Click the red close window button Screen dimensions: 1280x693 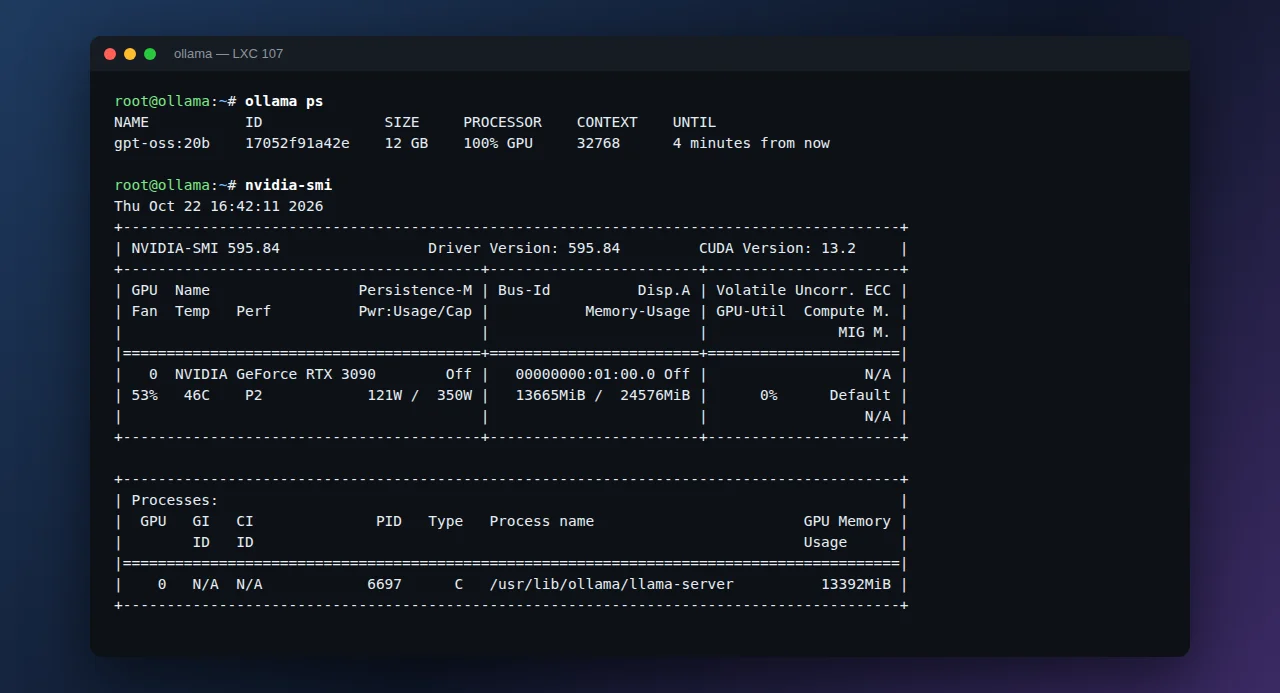pos(110,54)
